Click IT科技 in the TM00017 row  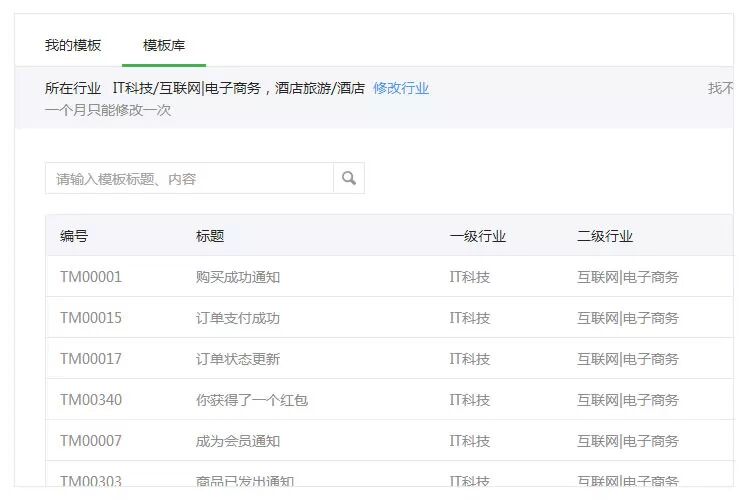click(470, 359)
